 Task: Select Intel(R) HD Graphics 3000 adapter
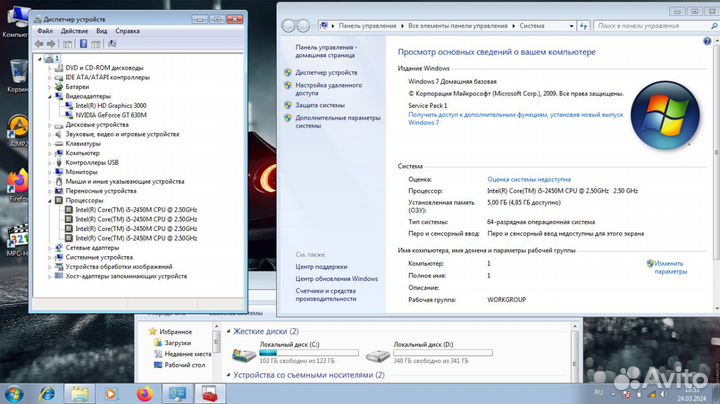(111, 106)
